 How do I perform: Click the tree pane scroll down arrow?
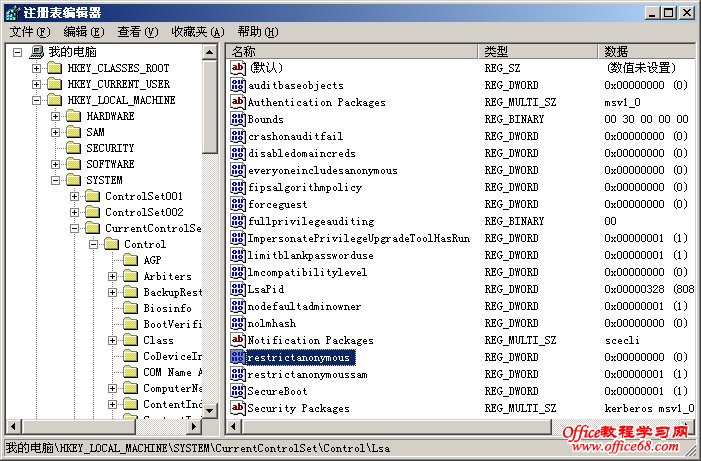pos(209,410)
